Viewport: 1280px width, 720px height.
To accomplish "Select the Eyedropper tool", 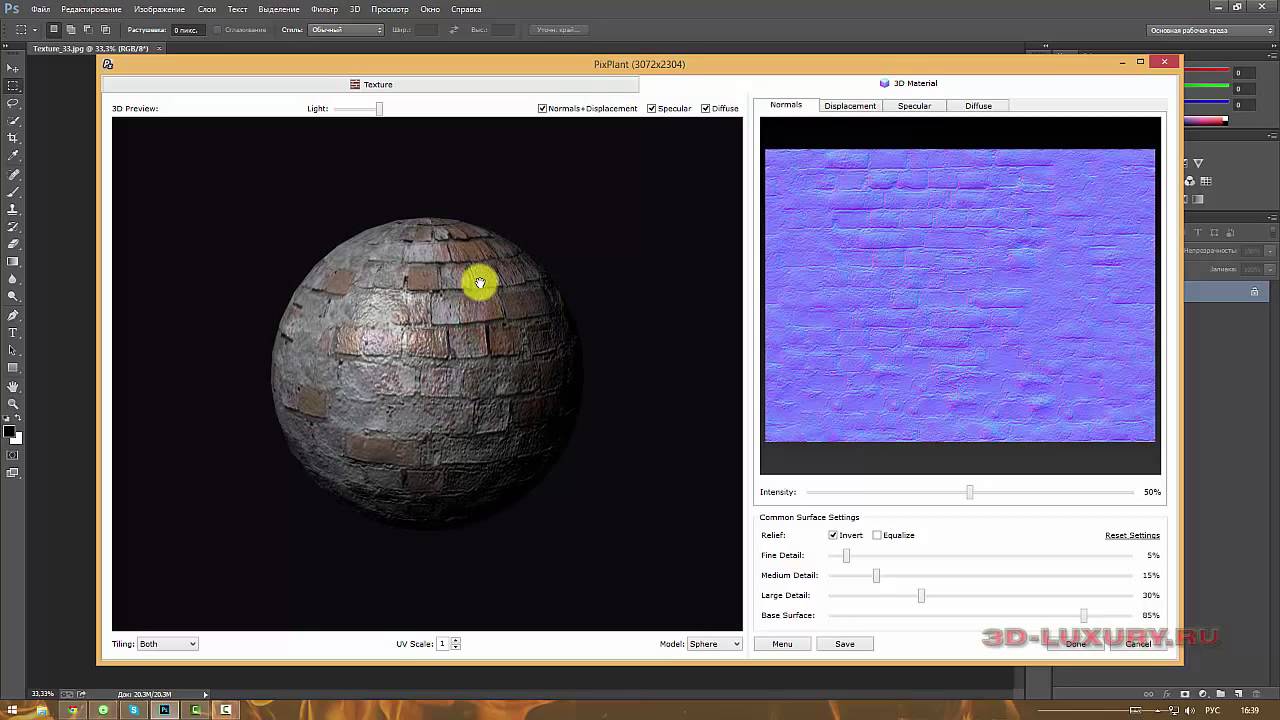I will click(x=13, y=156).
